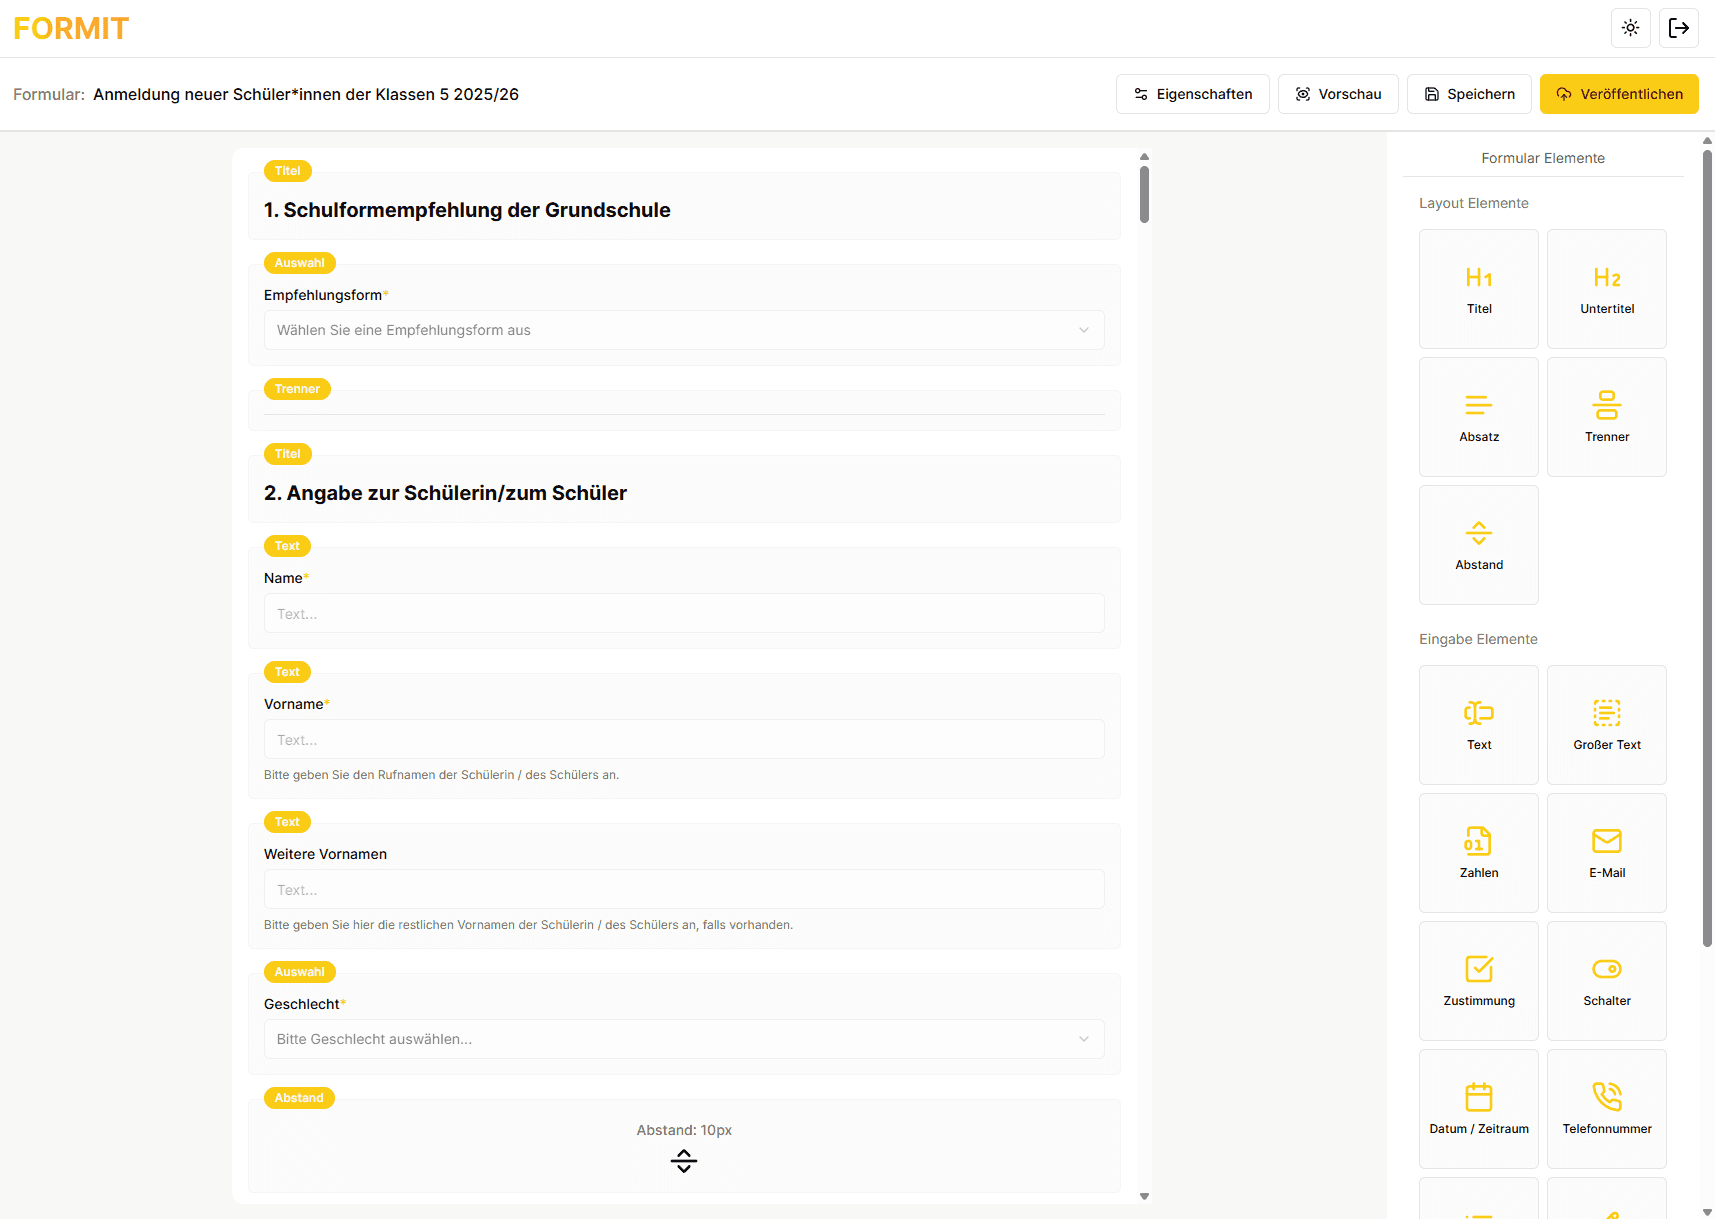Add a Schalter toggle element
This screenshot has width=1715, height=1219.
coord(1606,981)
